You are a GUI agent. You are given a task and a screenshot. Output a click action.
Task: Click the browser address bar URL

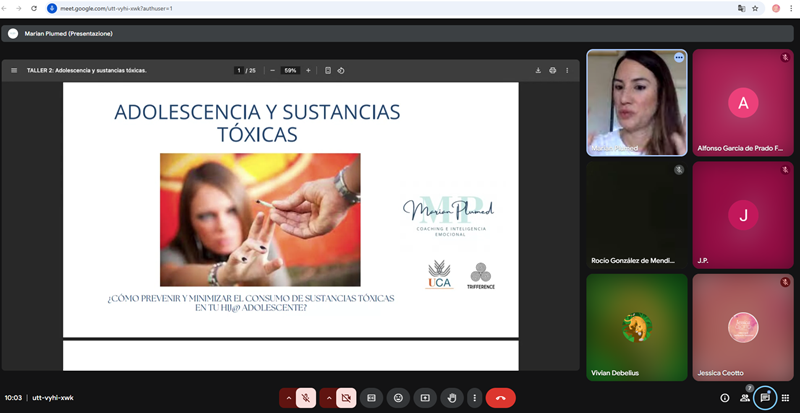click(116, 9)
